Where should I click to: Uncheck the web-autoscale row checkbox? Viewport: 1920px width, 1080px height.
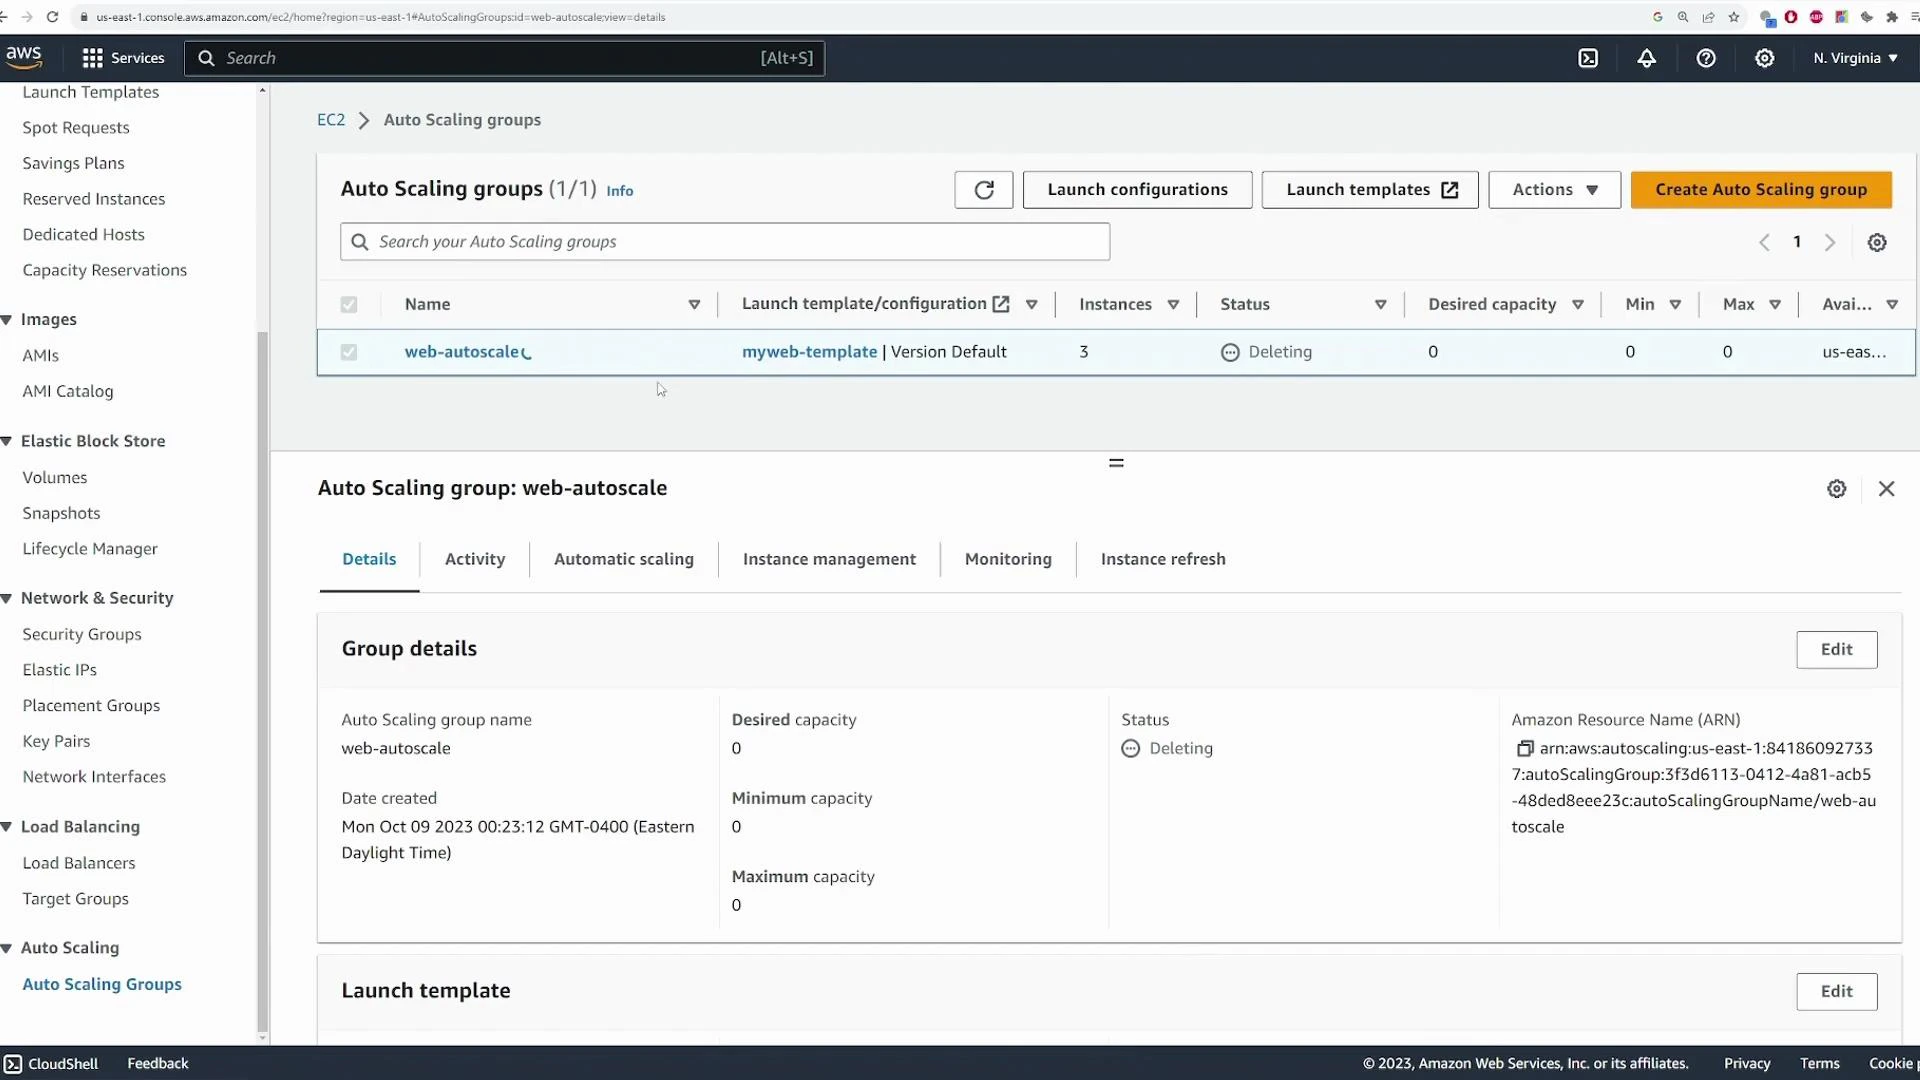coord(348,352)
